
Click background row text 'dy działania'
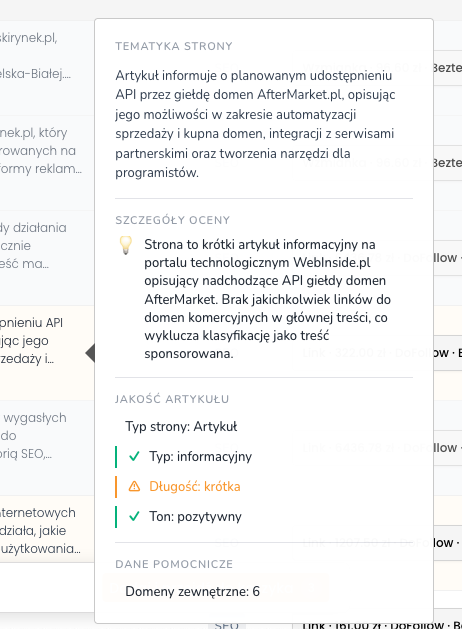(33, 227)
